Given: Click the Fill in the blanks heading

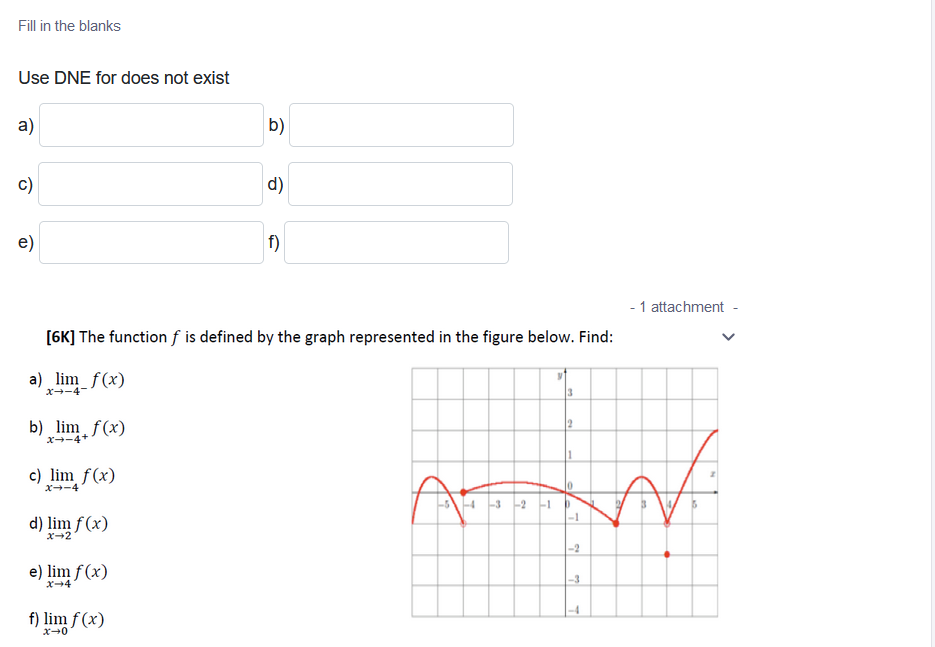Looking at the screenshot, I should click(x=68, y=25).
